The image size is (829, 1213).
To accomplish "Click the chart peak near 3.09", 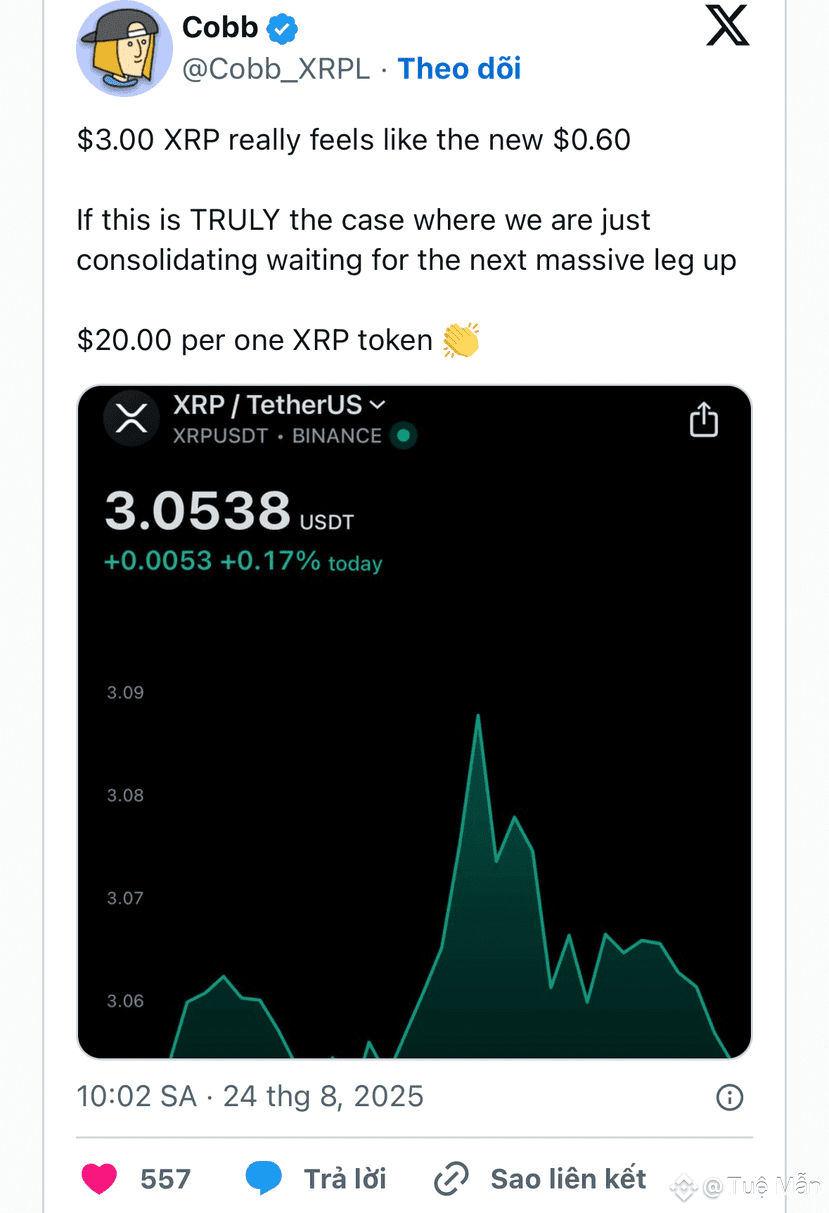I will [478, 716].
